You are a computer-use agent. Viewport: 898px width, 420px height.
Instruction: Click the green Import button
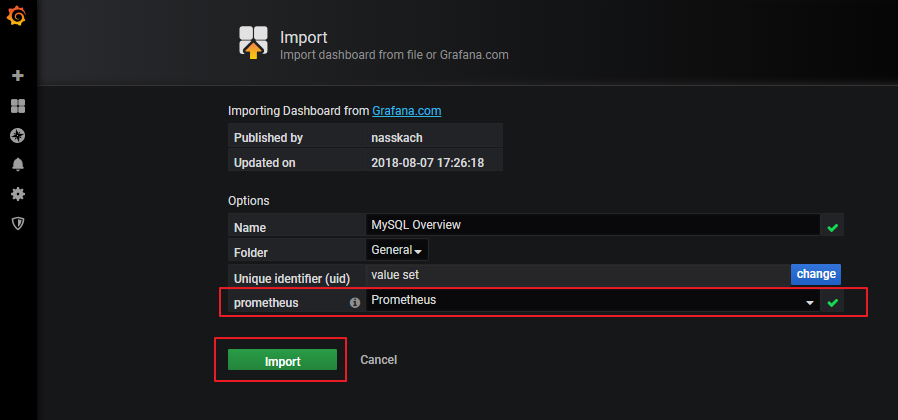[282, 360]
